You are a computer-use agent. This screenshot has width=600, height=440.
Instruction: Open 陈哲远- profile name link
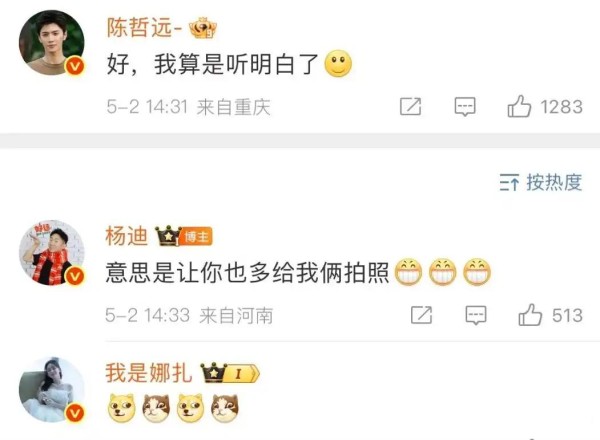[x=144, y=28]
